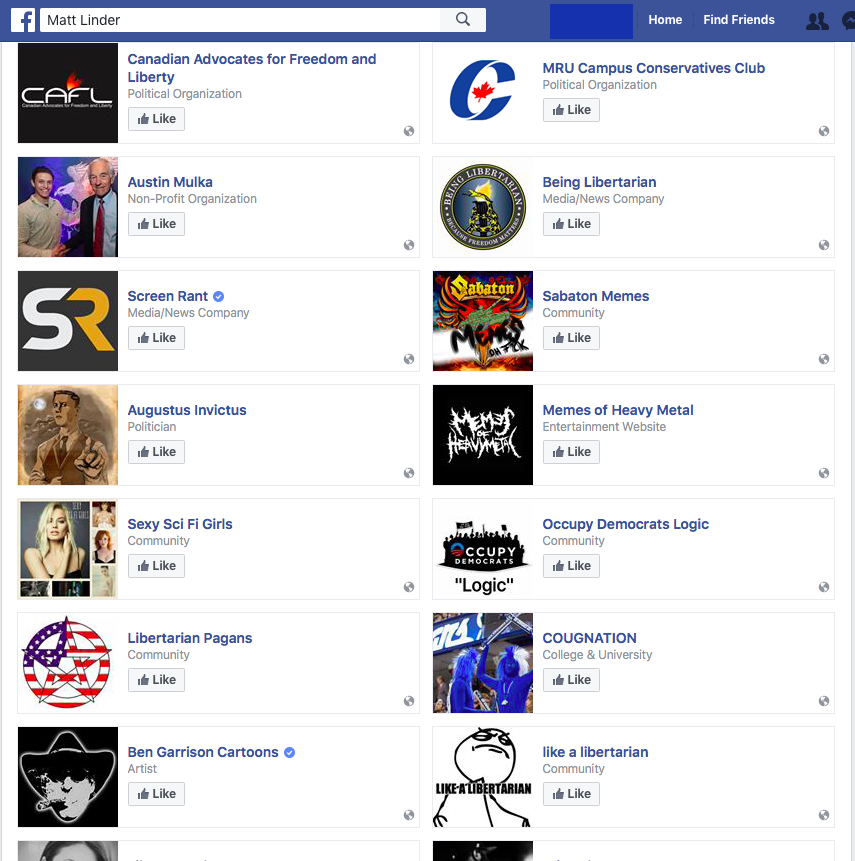Click the search magnifier button
Image resolution: width=855 pixels, height=861 pixels.
pos(463,20)
